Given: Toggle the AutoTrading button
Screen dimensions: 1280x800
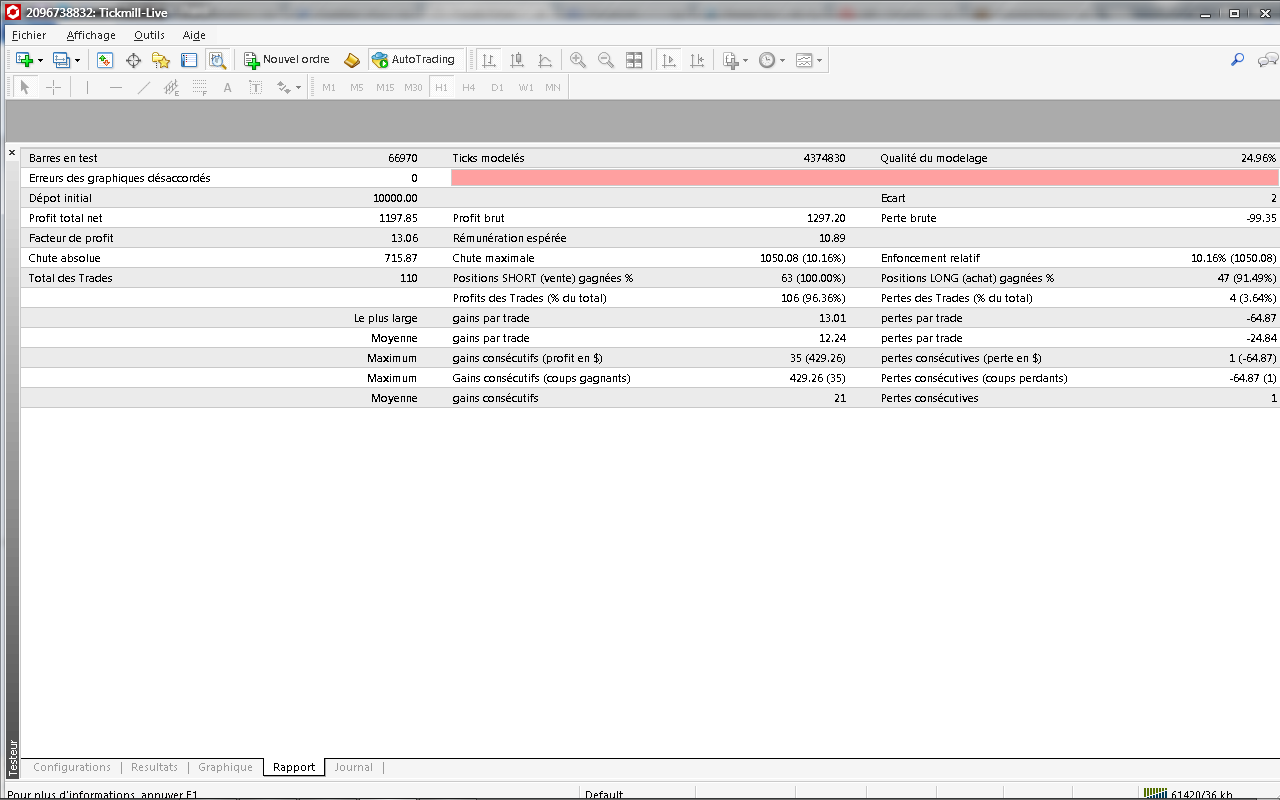Looking at the screenshot, I should click(413, 60).
